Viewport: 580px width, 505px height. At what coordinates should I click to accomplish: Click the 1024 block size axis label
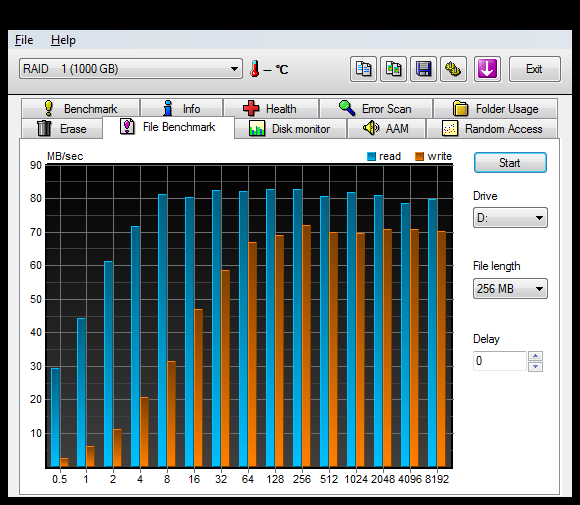coord(356,479)
